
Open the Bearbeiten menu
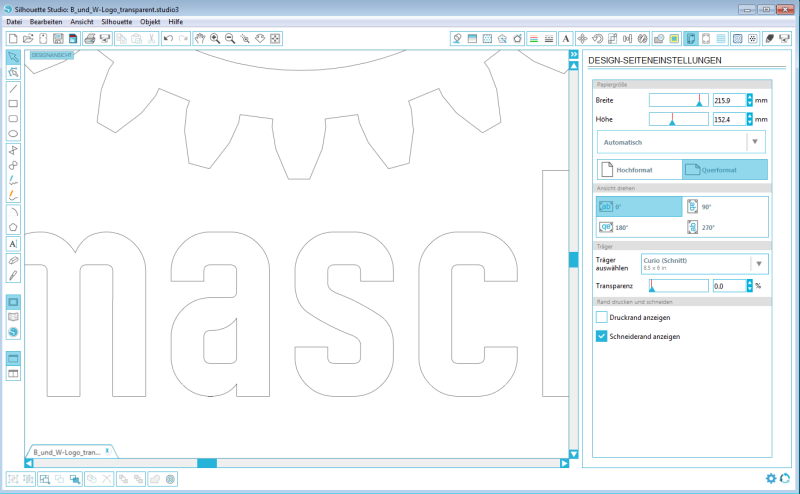pos(46,22)
